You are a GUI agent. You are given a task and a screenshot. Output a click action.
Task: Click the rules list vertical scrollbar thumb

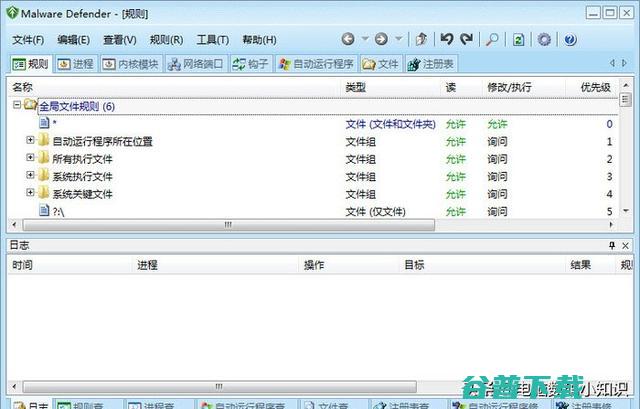coord(626,100)
